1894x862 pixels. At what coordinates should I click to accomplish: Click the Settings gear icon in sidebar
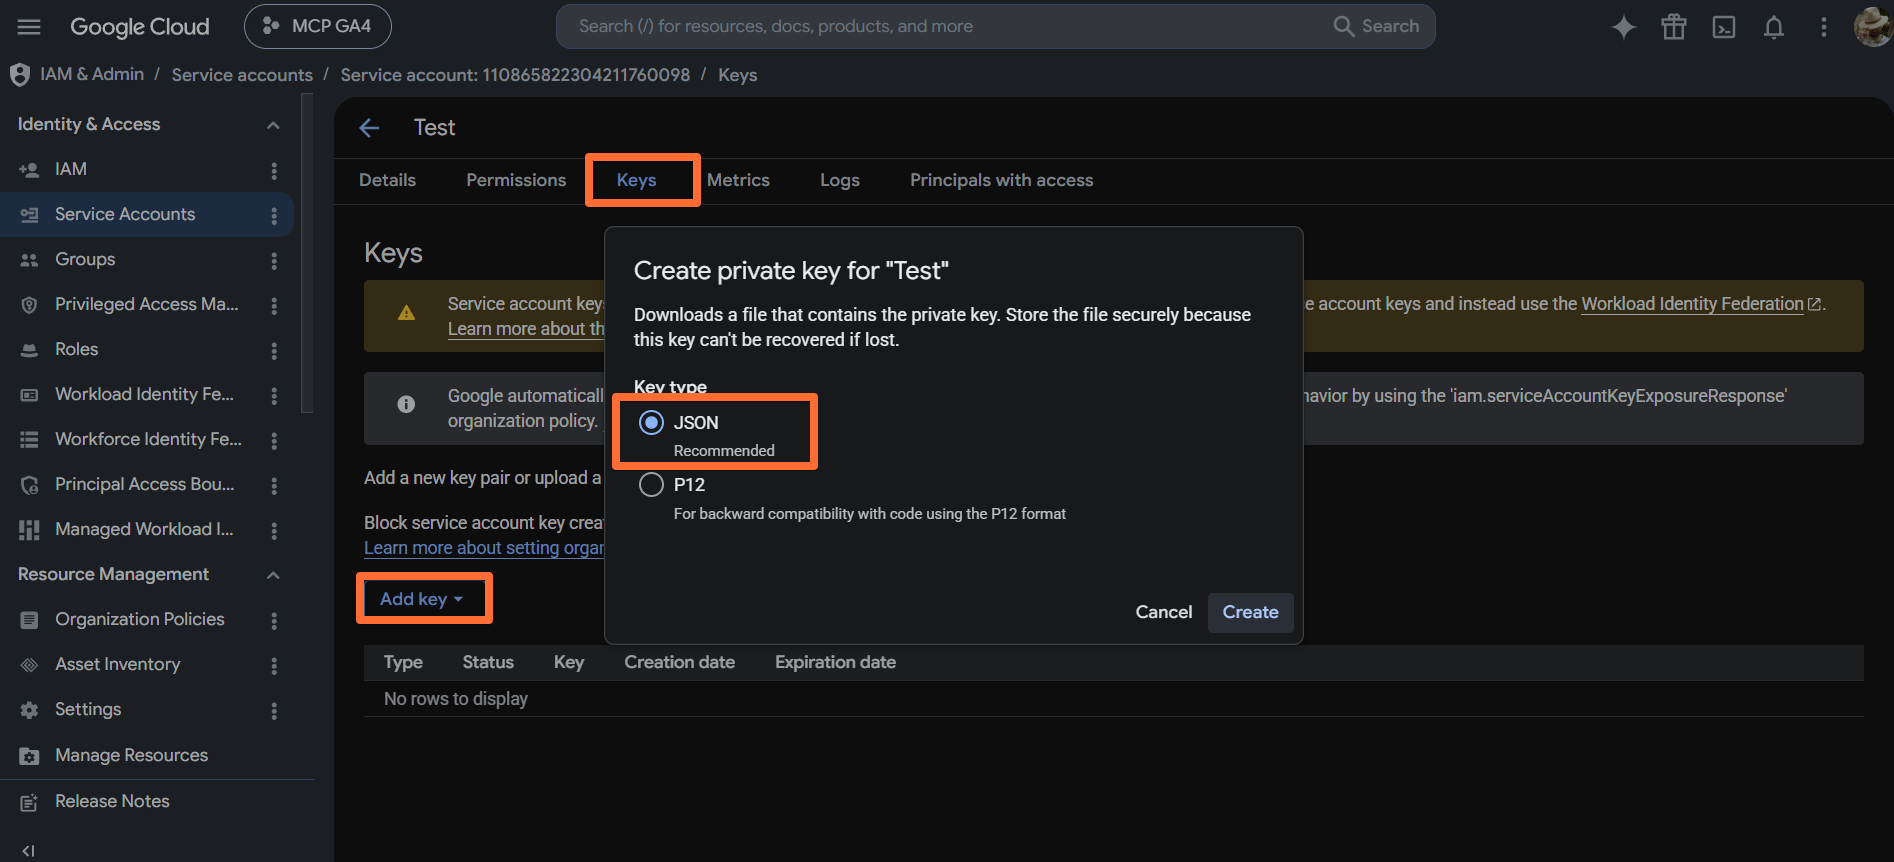click(29, 710)
